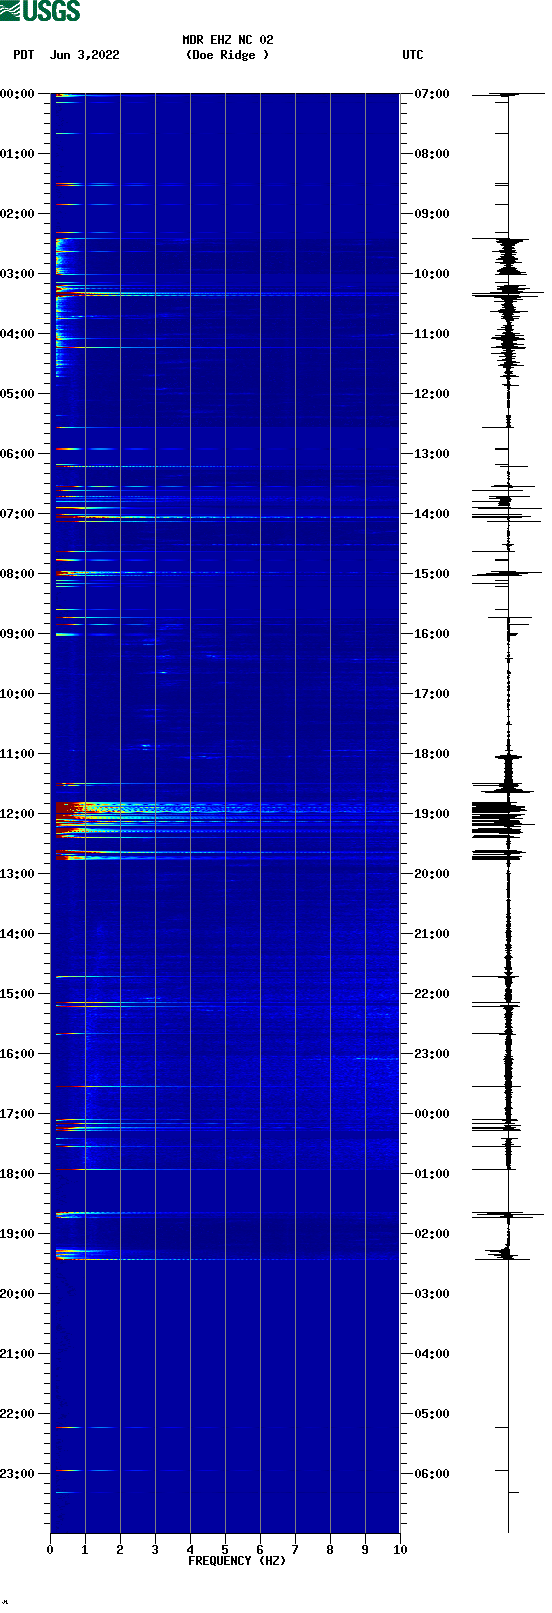This screenshot has width=552, height=1613.
Task: Click the 14:00 UTC time tick label
Action: [432, 514]
